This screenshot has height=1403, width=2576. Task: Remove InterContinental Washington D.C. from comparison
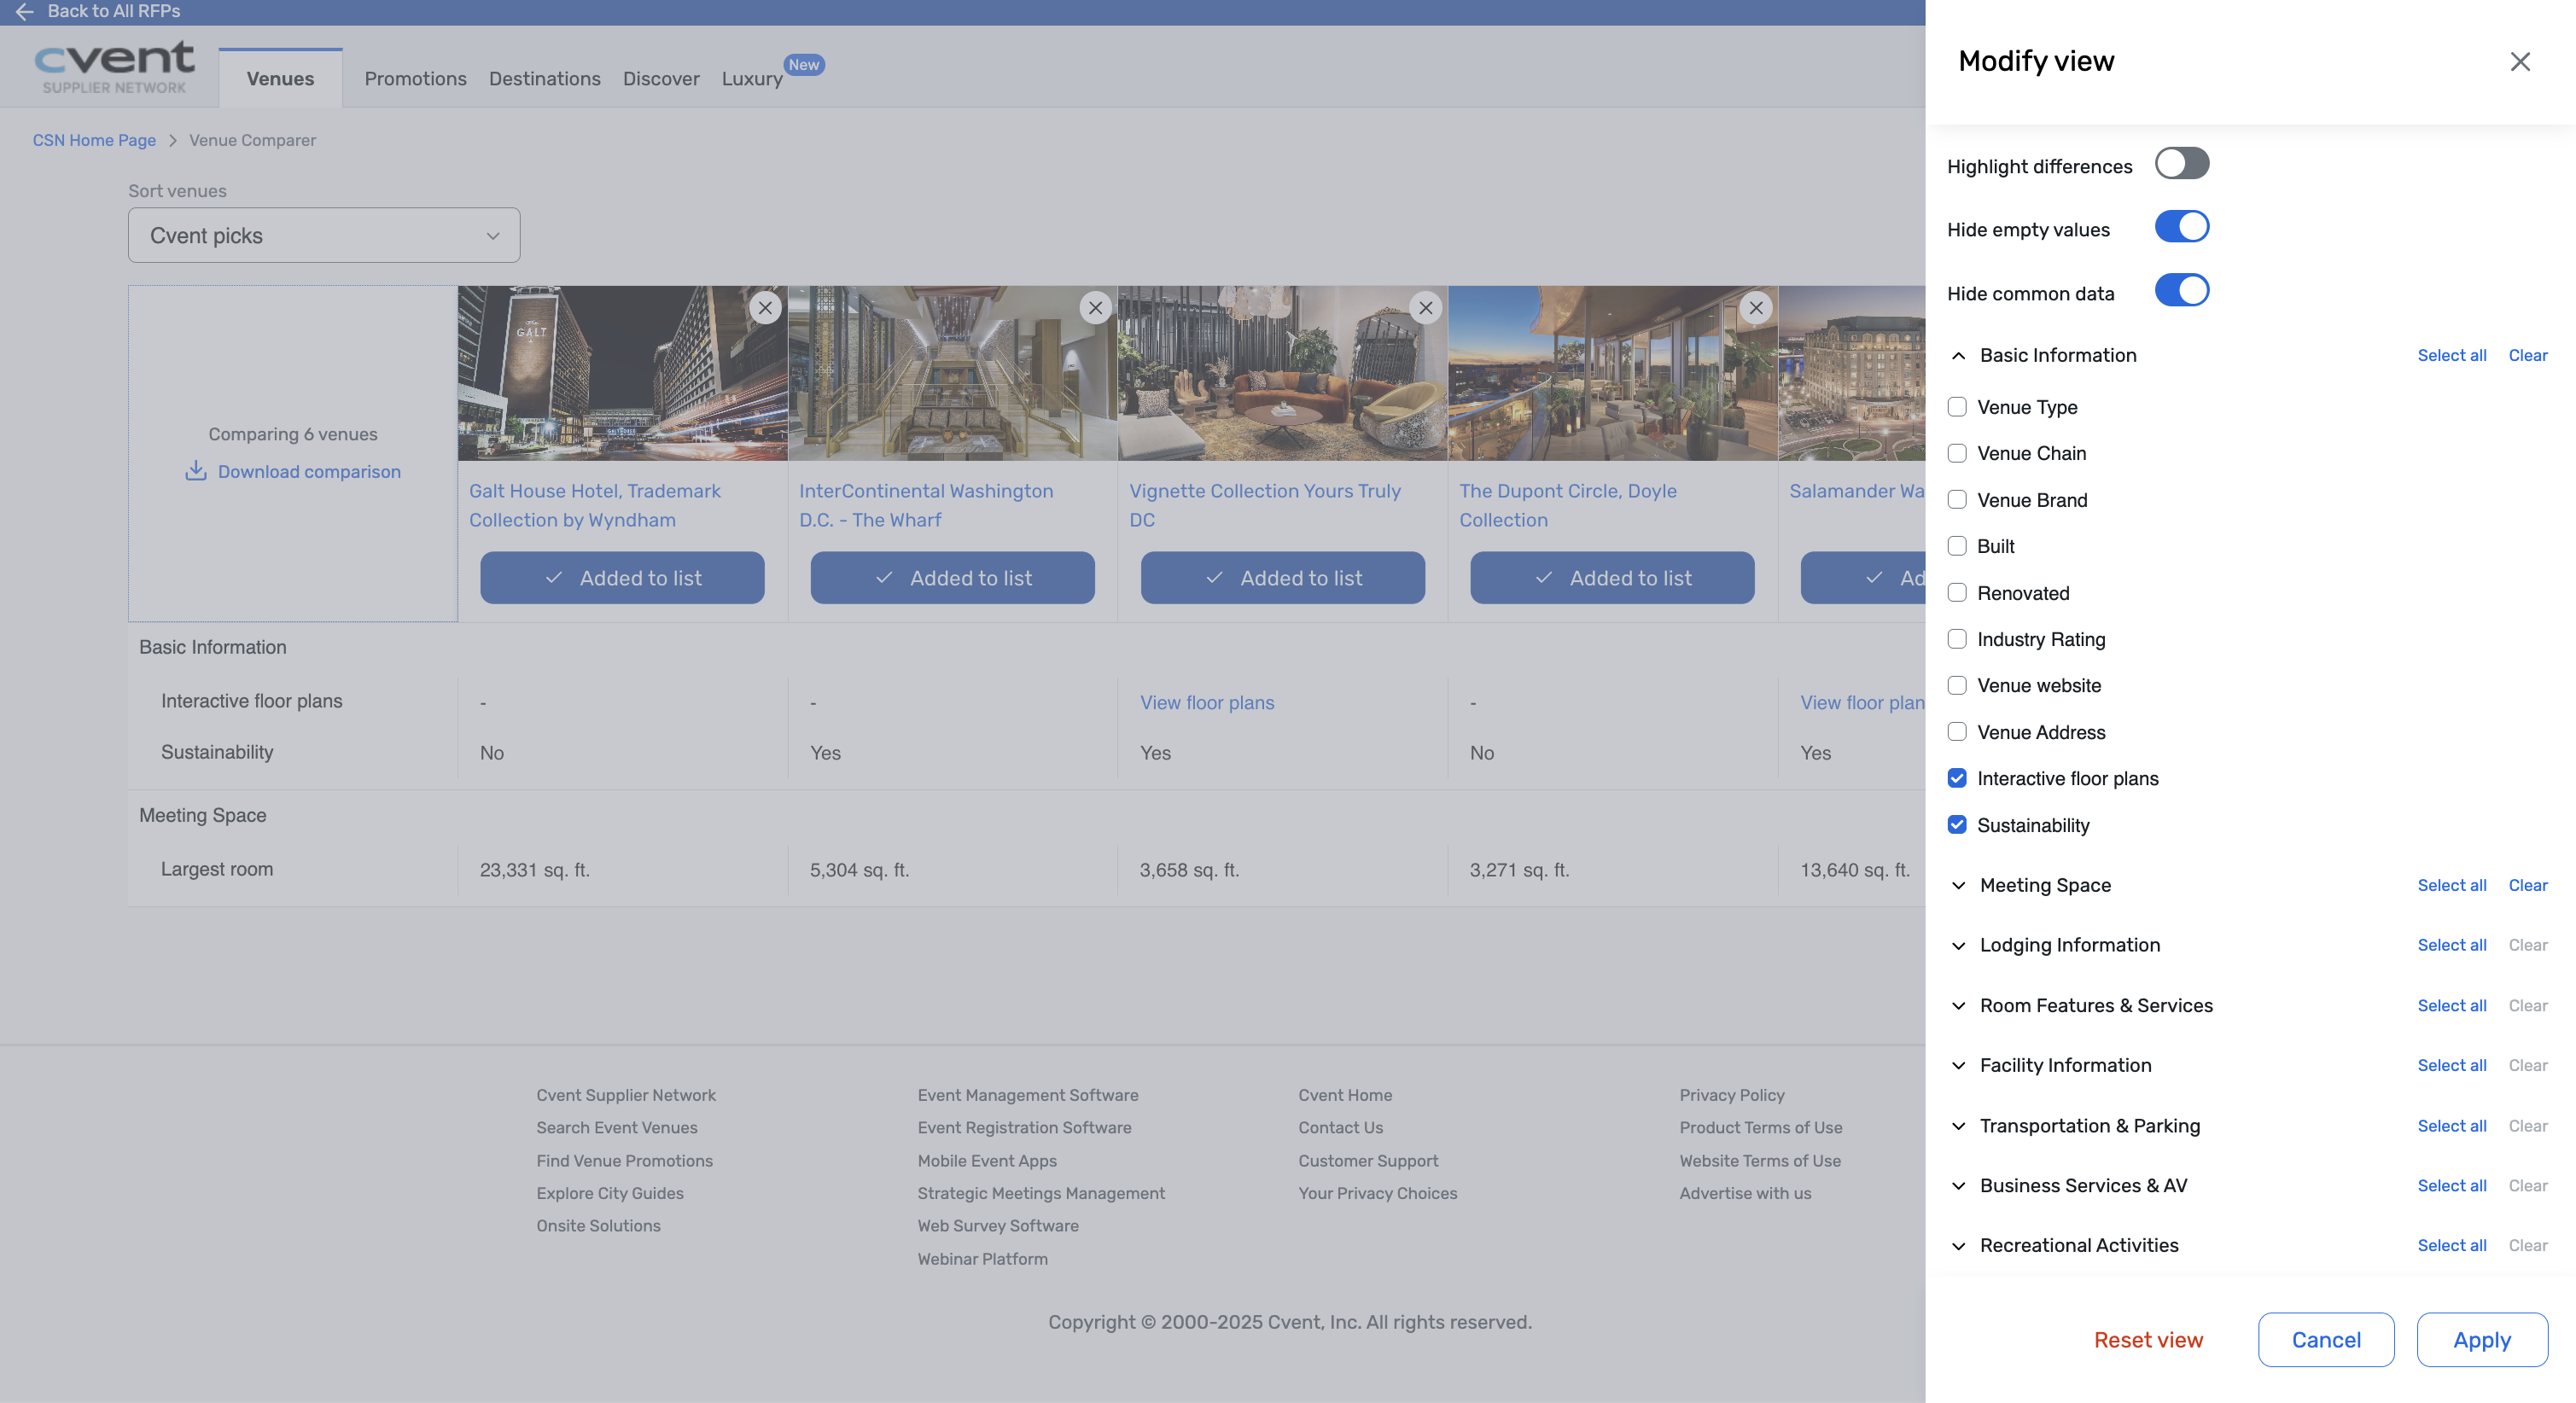[1095, 308]
